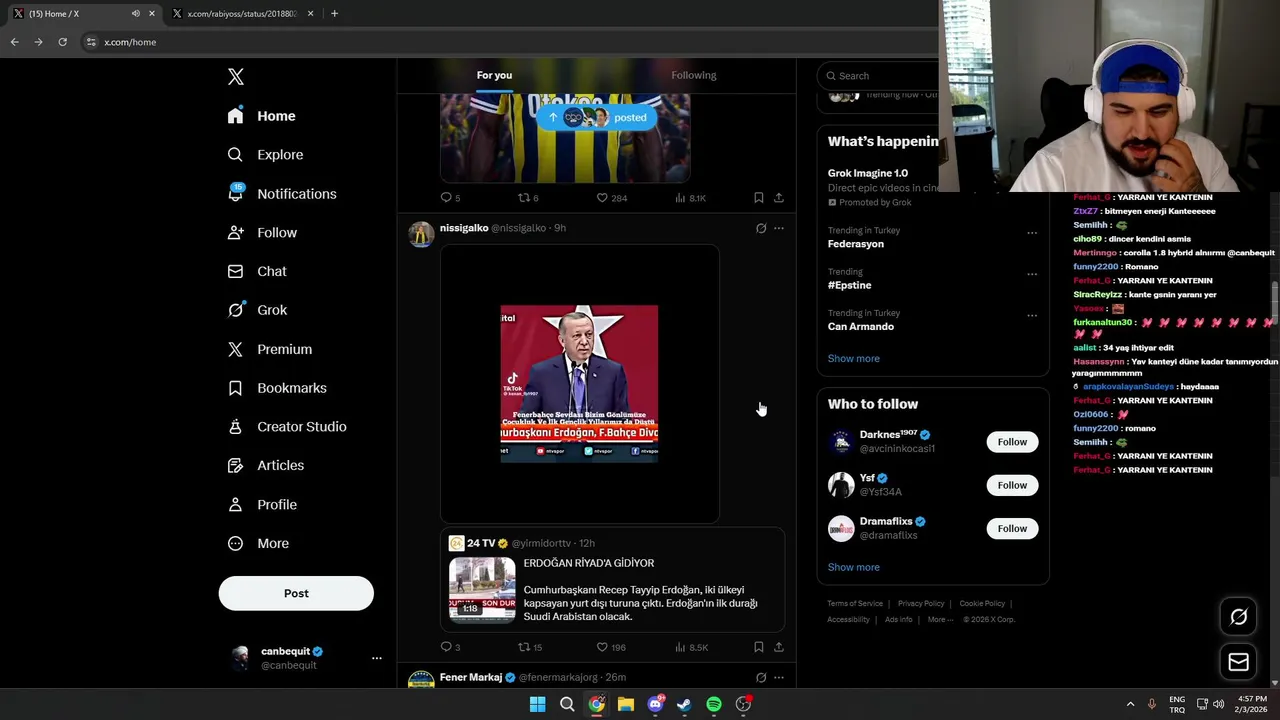Mute the Home / X browser tab audio
Image resolution: width=1280 pixels, height=720 pixels.
click(135, 14)
